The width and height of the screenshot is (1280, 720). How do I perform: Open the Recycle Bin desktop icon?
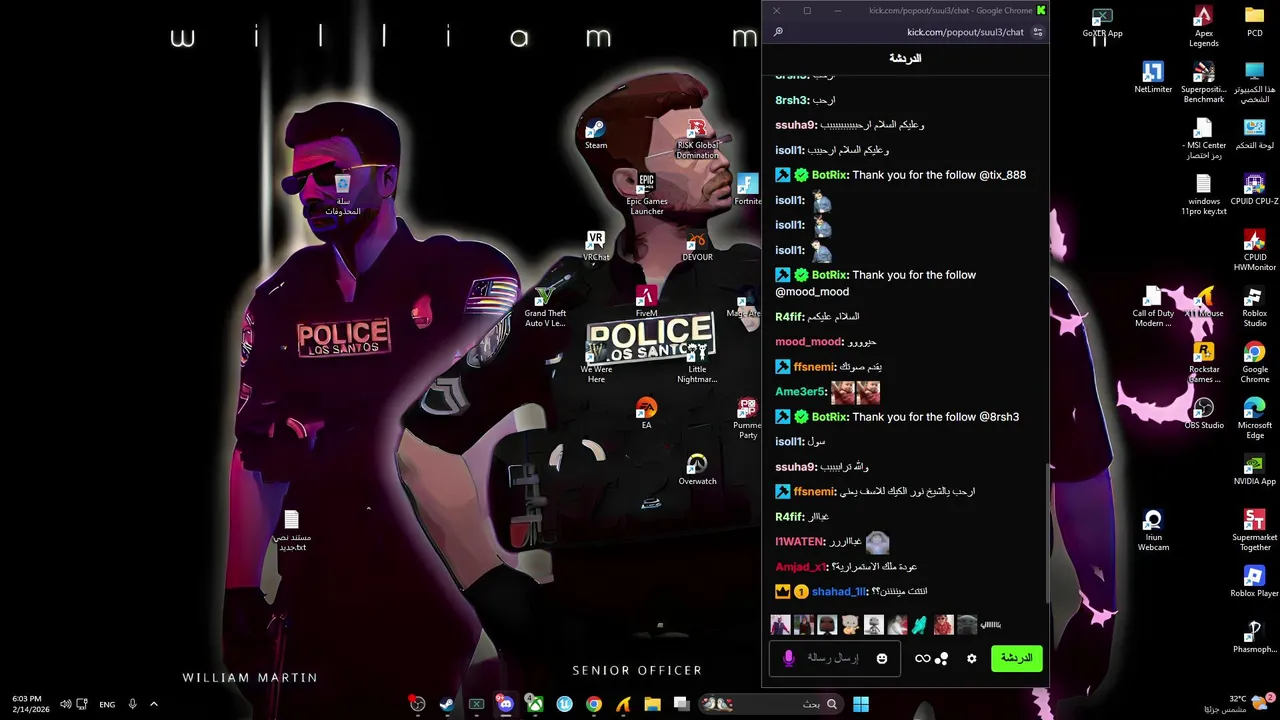point(342,194)
